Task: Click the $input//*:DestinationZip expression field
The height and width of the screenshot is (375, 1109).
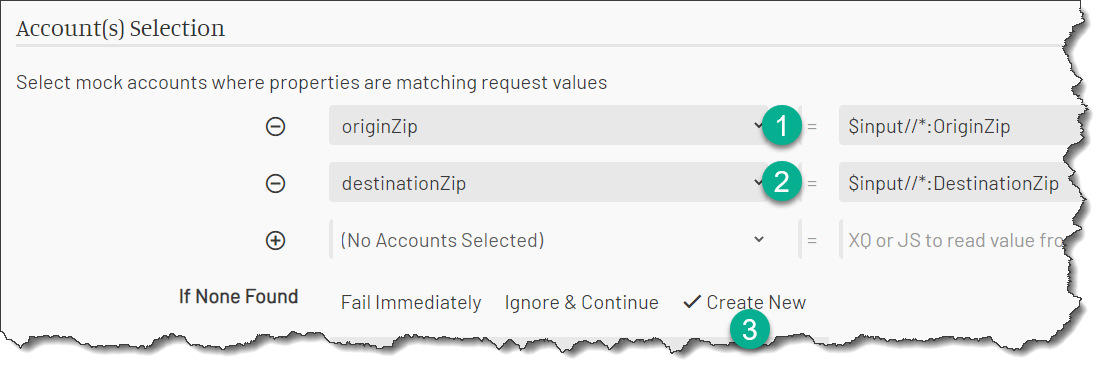Action: click(x=959, y=183)
